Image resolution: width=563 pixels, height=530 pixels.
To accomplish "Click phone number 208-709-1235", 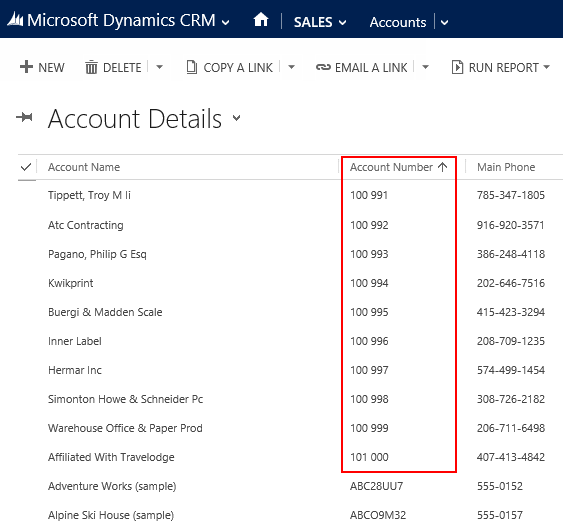I will (511, 341).
